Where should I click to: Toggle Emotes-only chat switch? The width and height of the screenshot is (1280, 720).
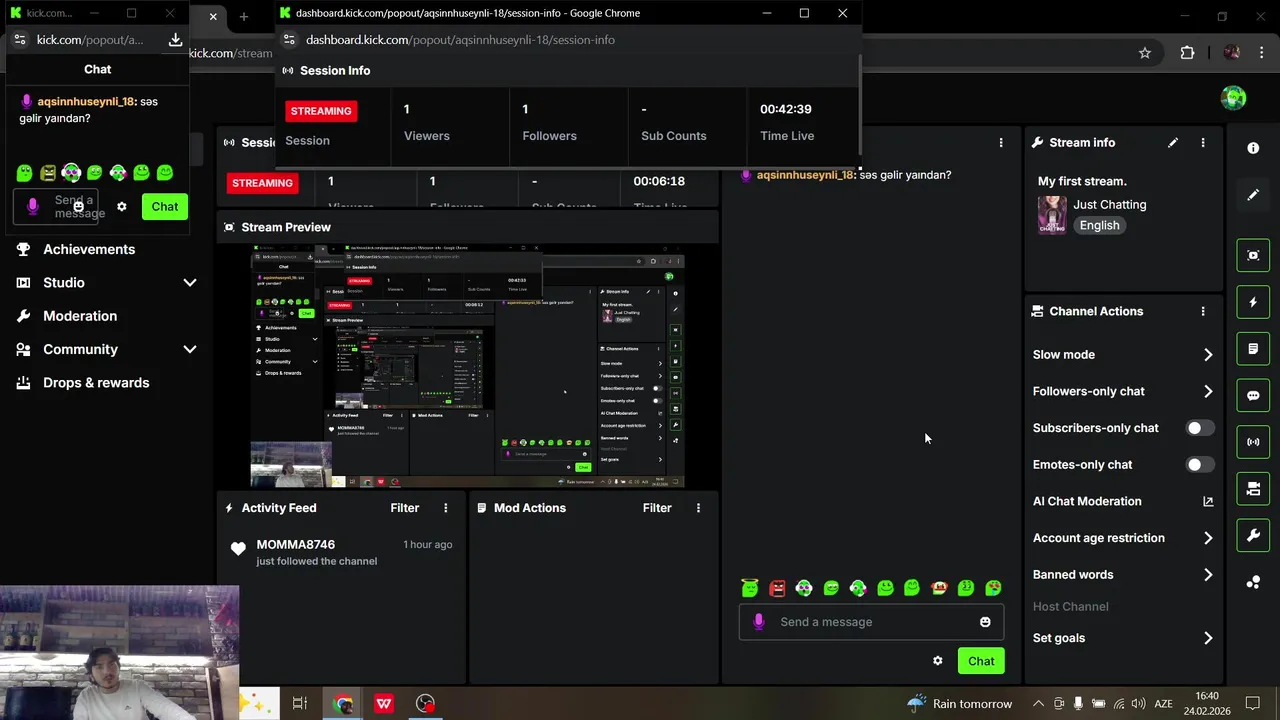point(1200,464)
